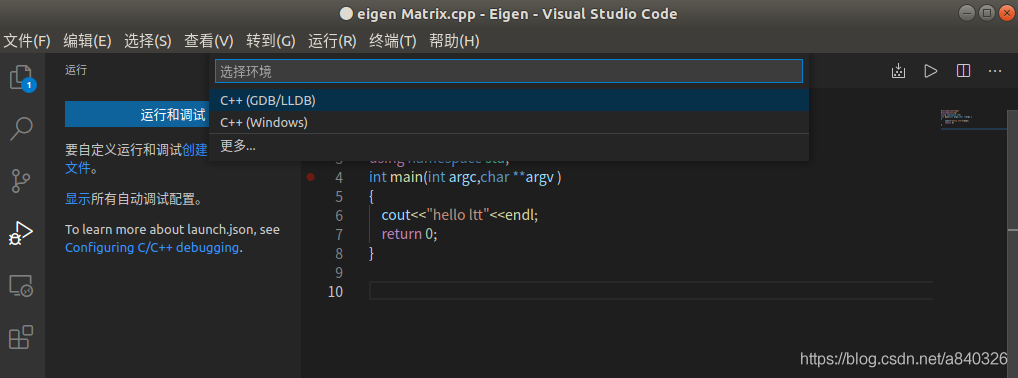Click the 创建 launch.json link

[x=194, y=150]
